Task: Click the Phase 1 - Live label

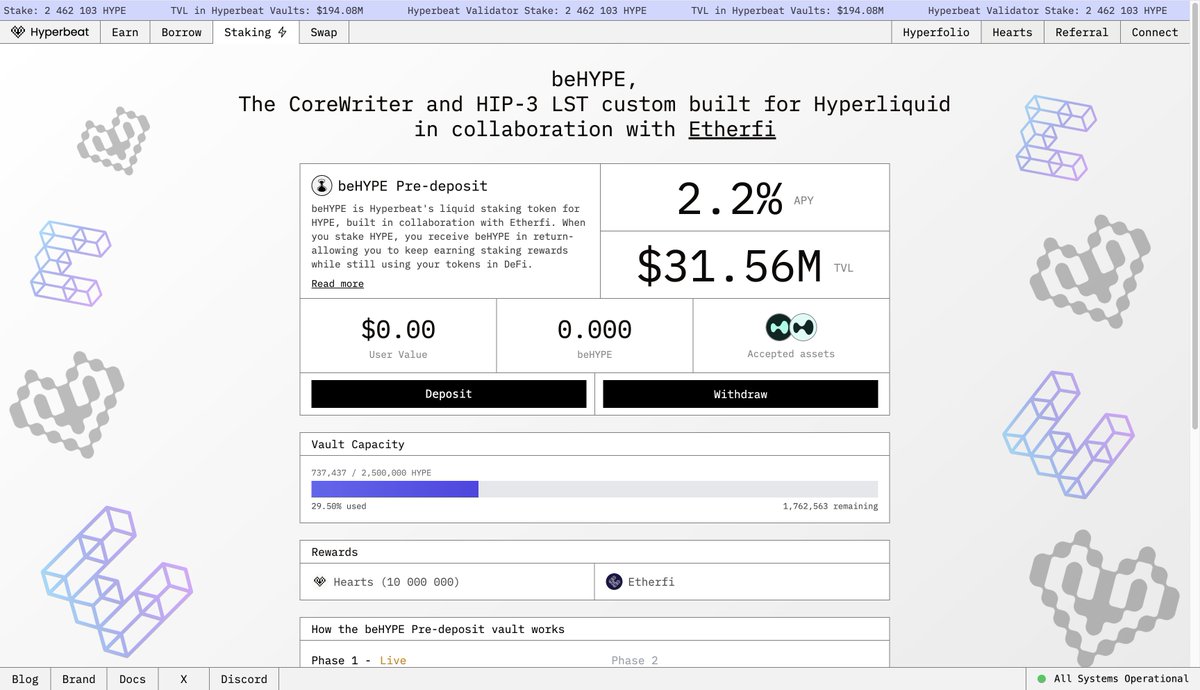Action: click(359, 661)
